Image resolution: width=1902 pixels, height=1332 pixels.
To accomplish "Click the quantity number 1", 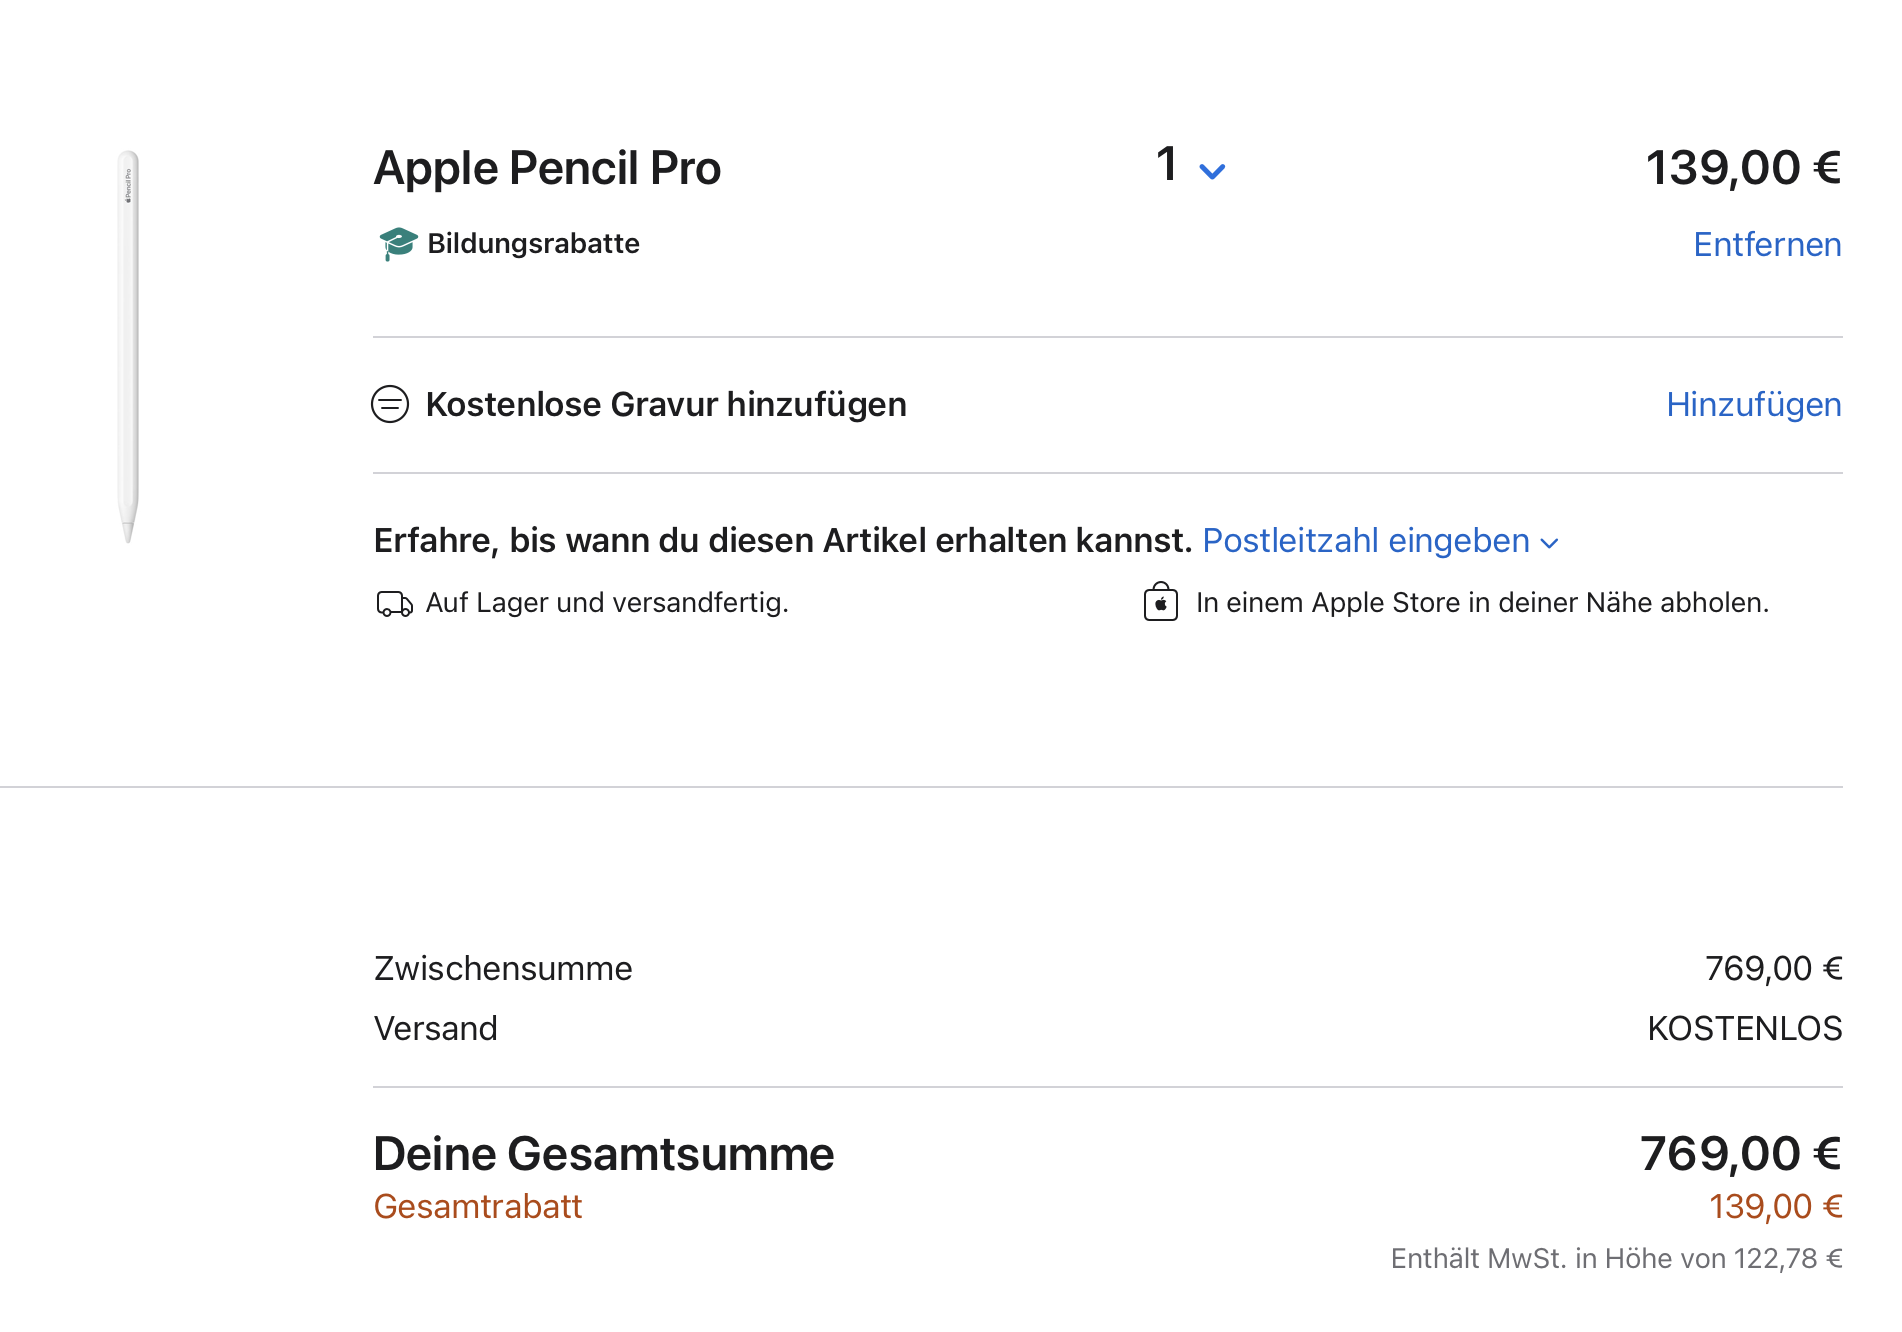I will click(1166, 165).
